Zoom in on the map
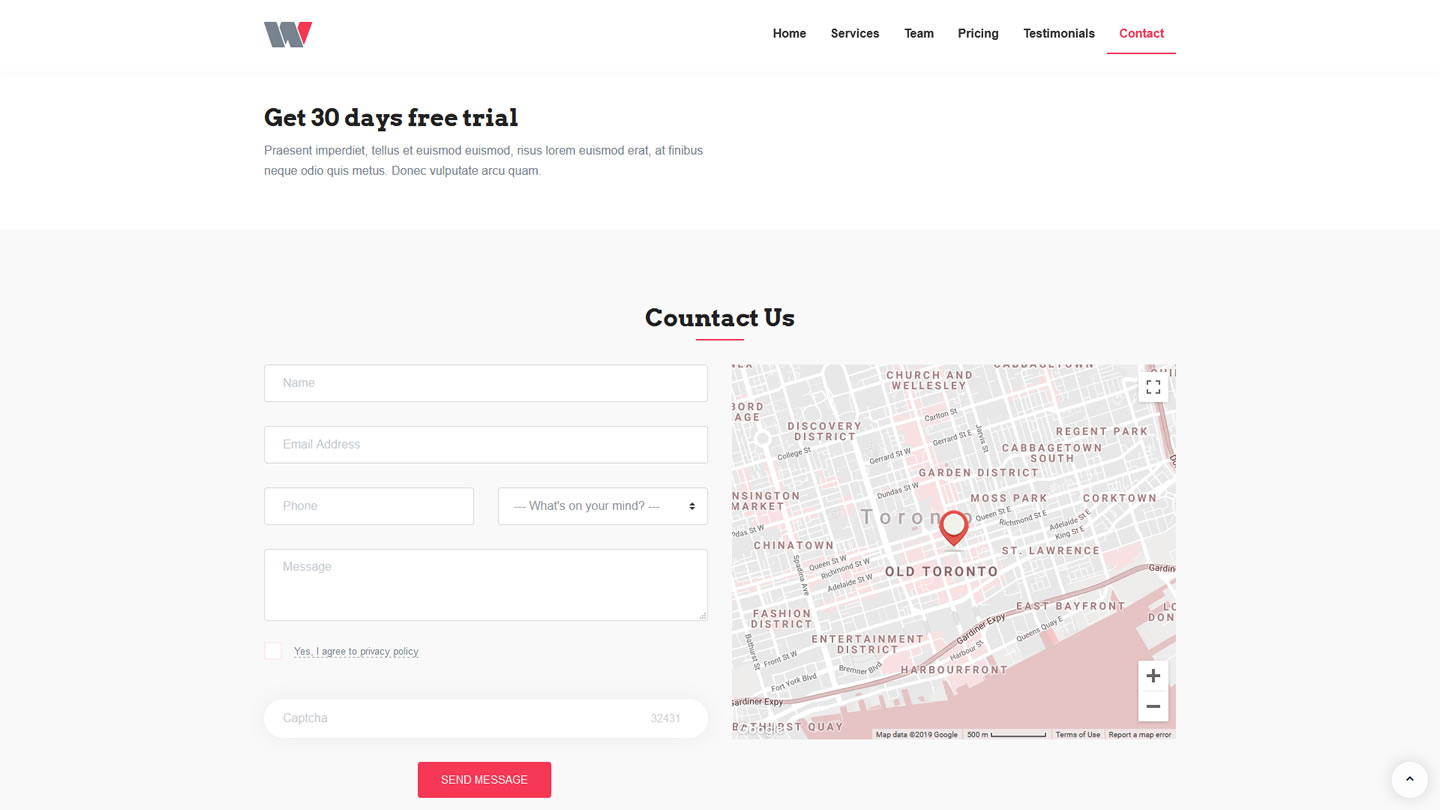This screenshot has height=810, width=1440. 1153,676
